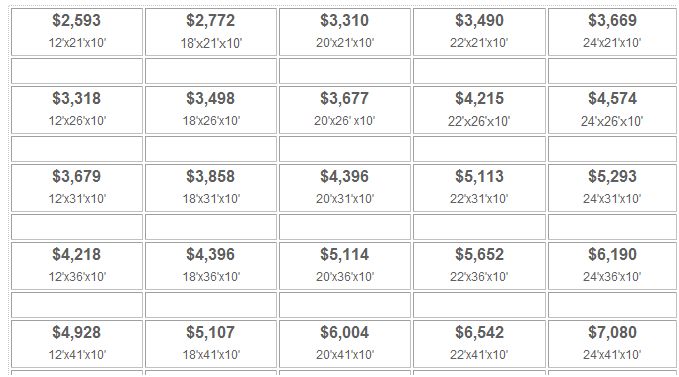The image size is (679, 377).
Task: Click the $5,113 22'x31'x10' cell
Action: (x=479, y=188)
